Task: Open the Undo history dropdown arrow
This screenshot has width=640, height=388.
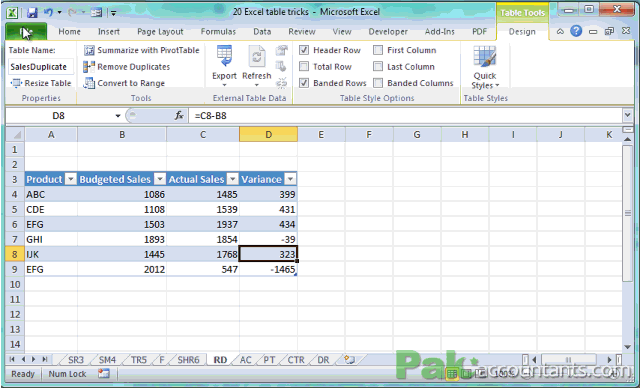Action: click(x=59, y=12)
